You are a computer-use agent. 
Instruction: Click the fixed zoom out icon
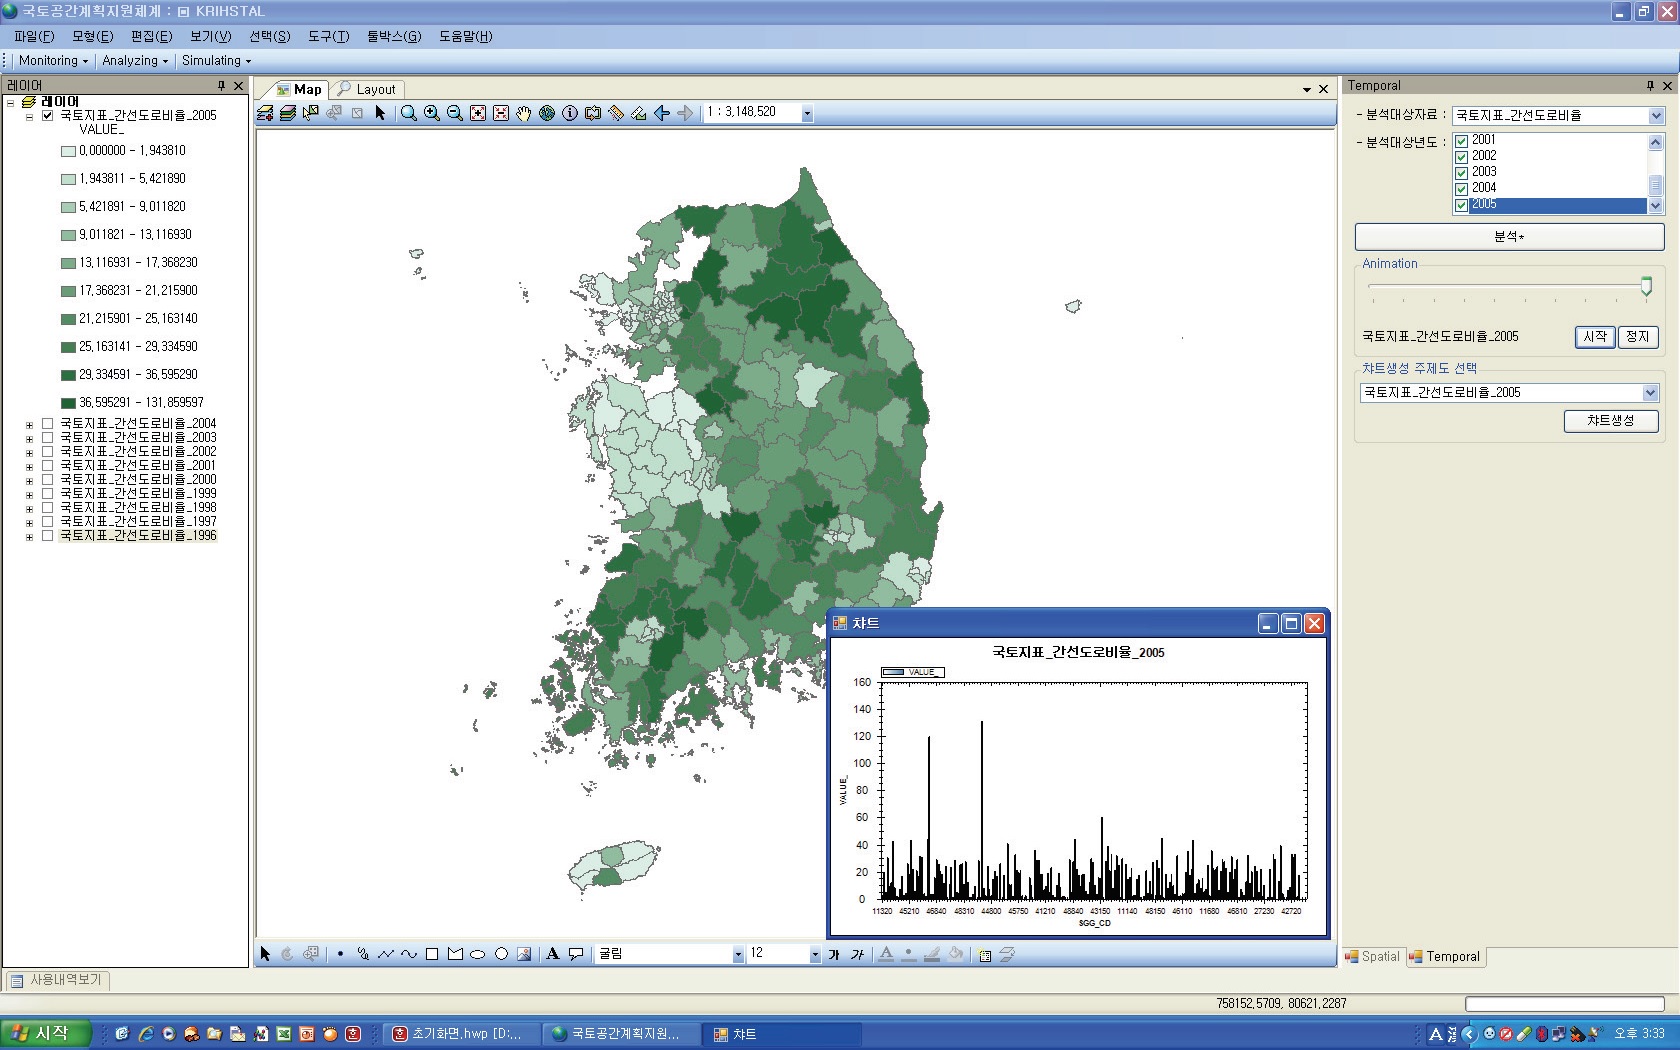click(501, 113)
